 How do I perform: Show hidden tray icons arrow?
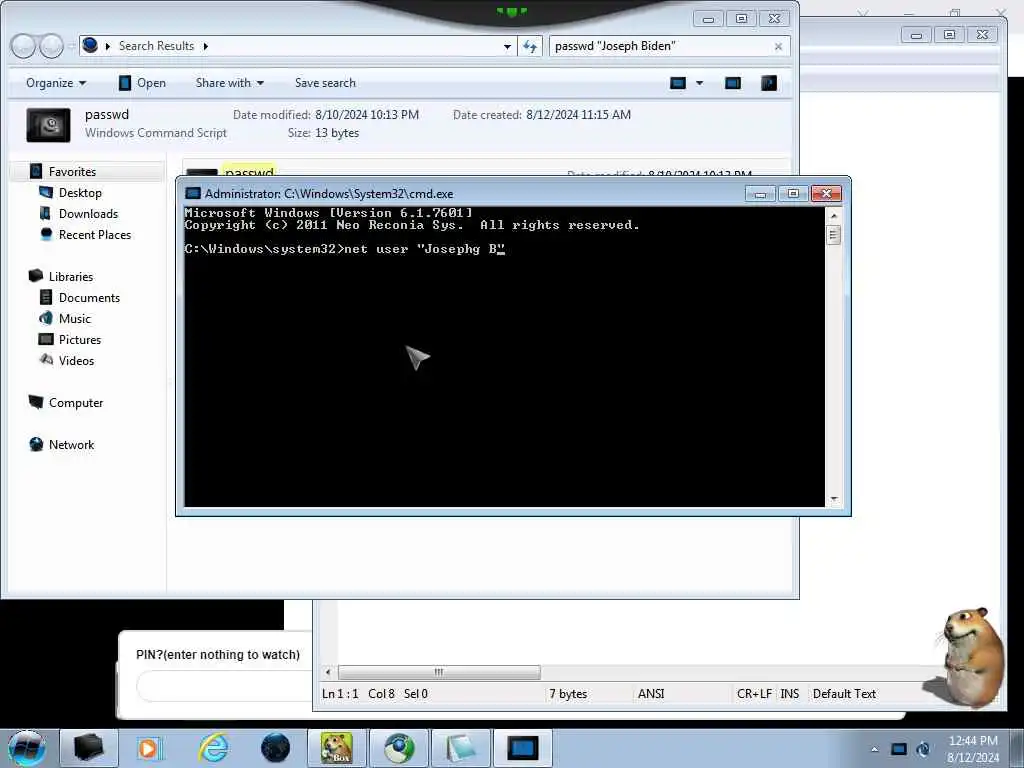point(874,749)
